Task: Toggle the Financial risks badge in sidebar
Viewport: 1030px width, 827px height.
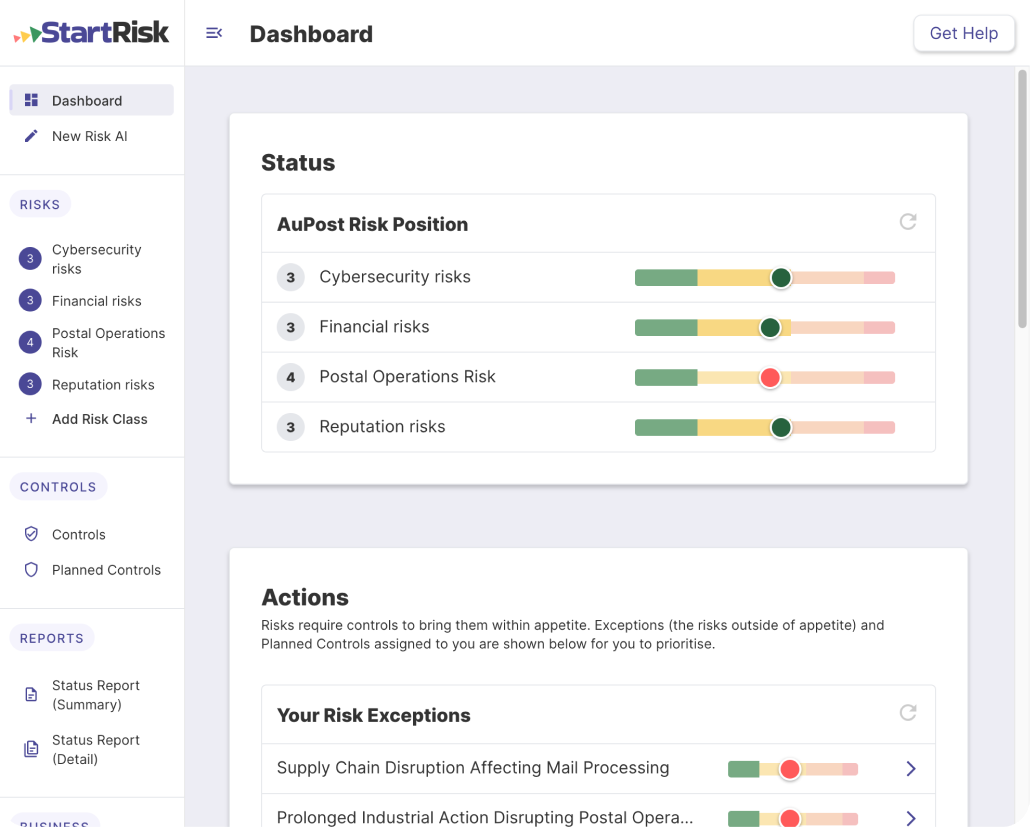Action: 29,300
